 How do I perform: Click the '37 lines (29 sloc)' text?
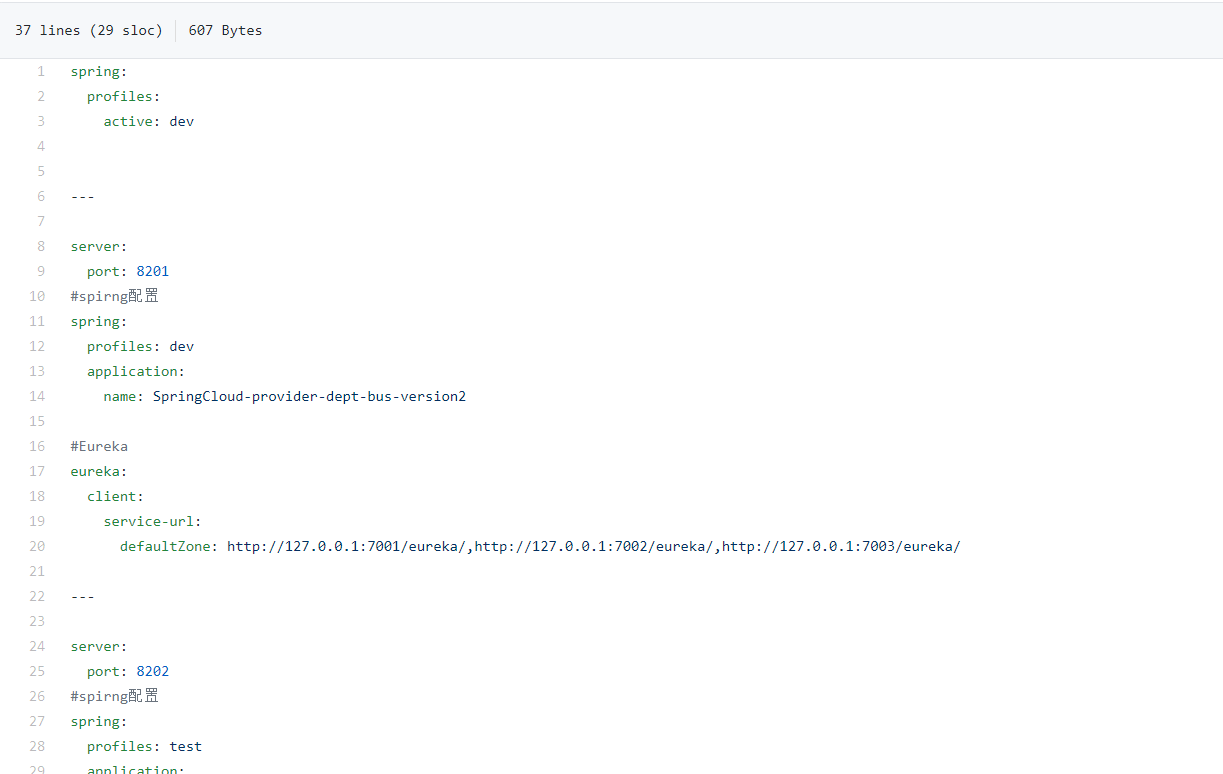(88, 30)
